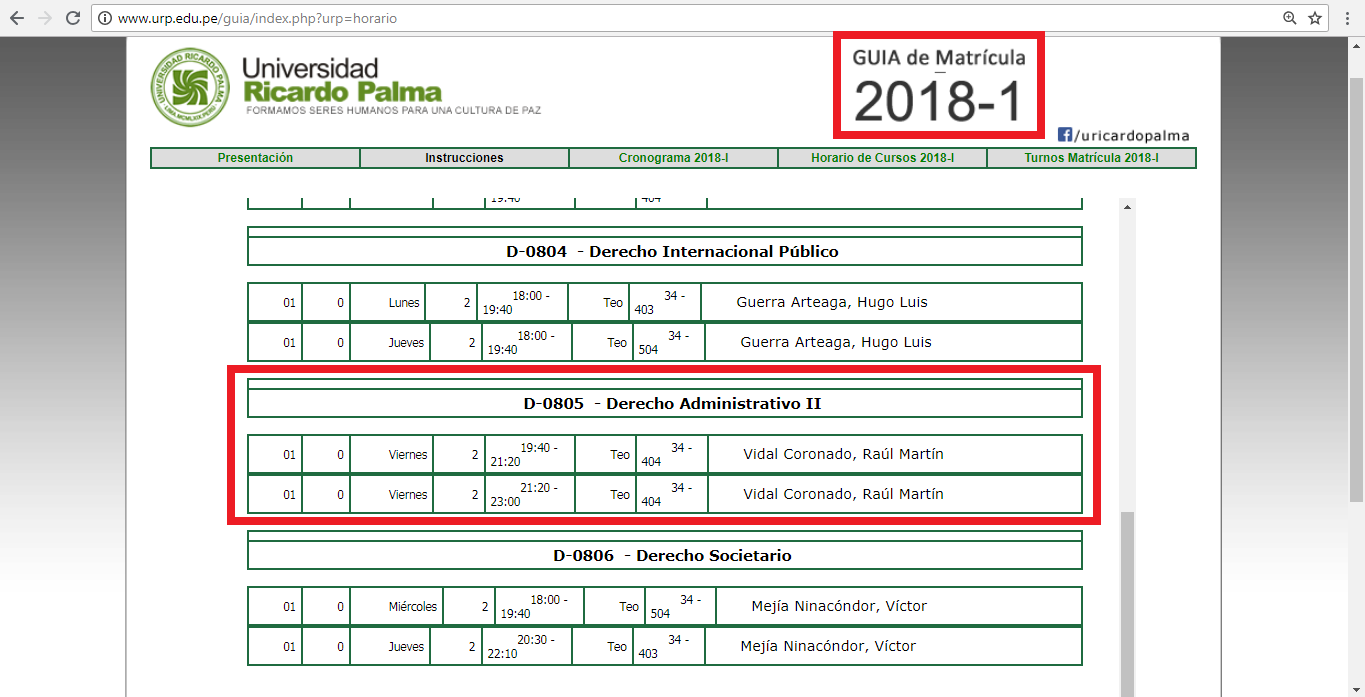Reload the page with refresh icon
1365x697 pixels.
tap(73, 18)
